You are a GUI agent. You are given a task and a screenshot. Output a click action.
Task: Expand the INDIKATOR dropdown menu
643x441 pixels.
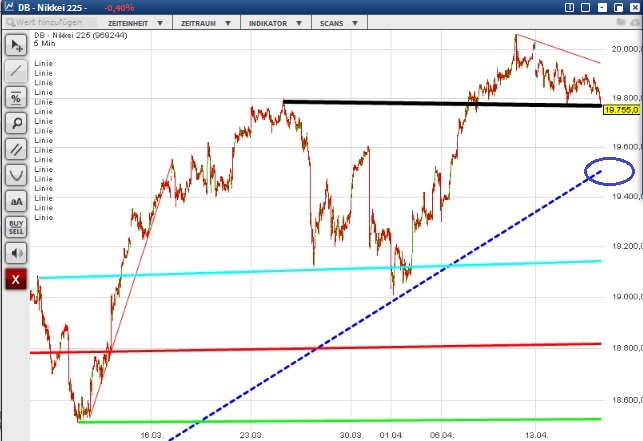click(x=276, y=23)
